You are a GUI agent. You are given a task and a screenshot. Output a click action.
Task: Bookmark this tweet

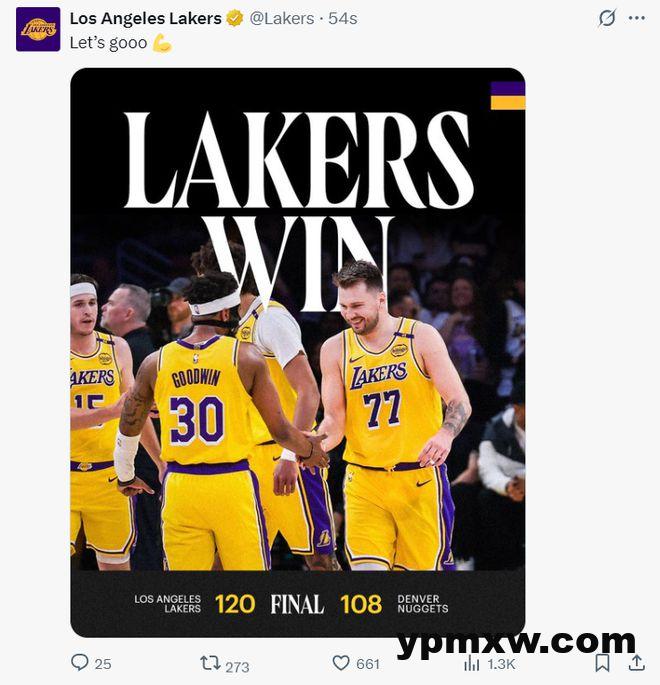point(602,663)
